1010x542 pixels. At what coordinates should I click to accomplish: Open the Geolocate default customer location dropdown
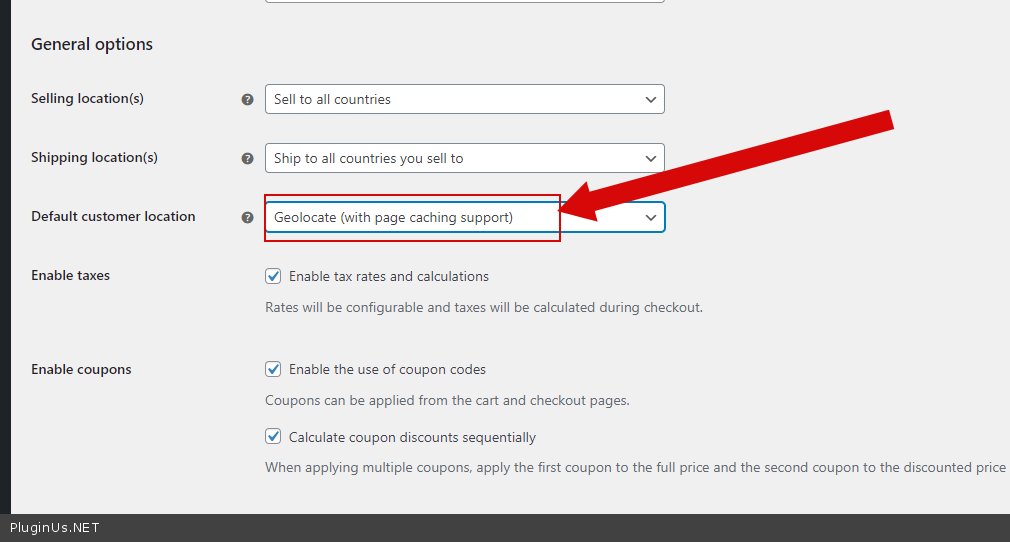coord(464,217)
